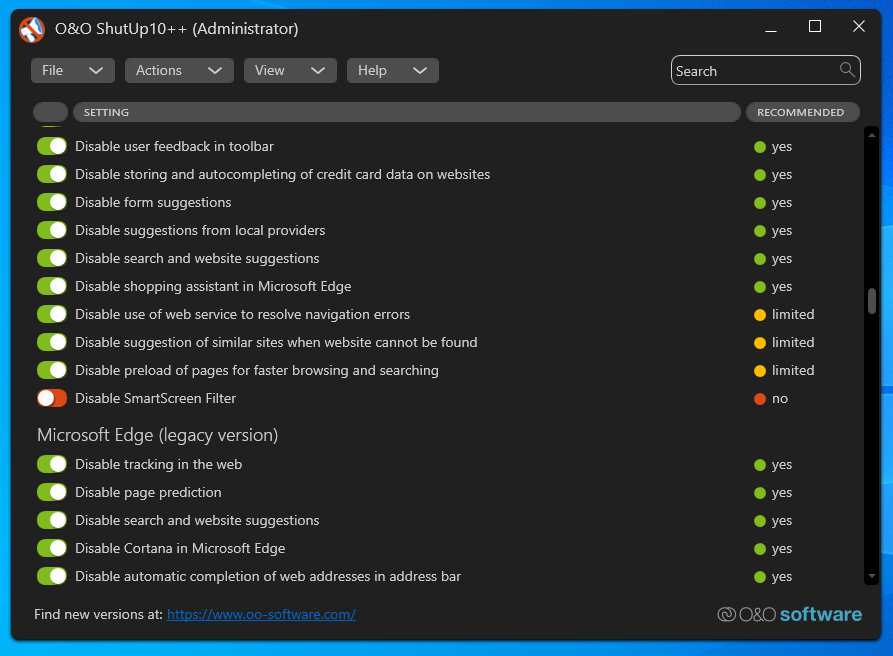The height and width of the screenshot is (656, 893).
Task: Click green dot beside Disable Cortana in Microsoft Edge
Action: pos(760,549)
